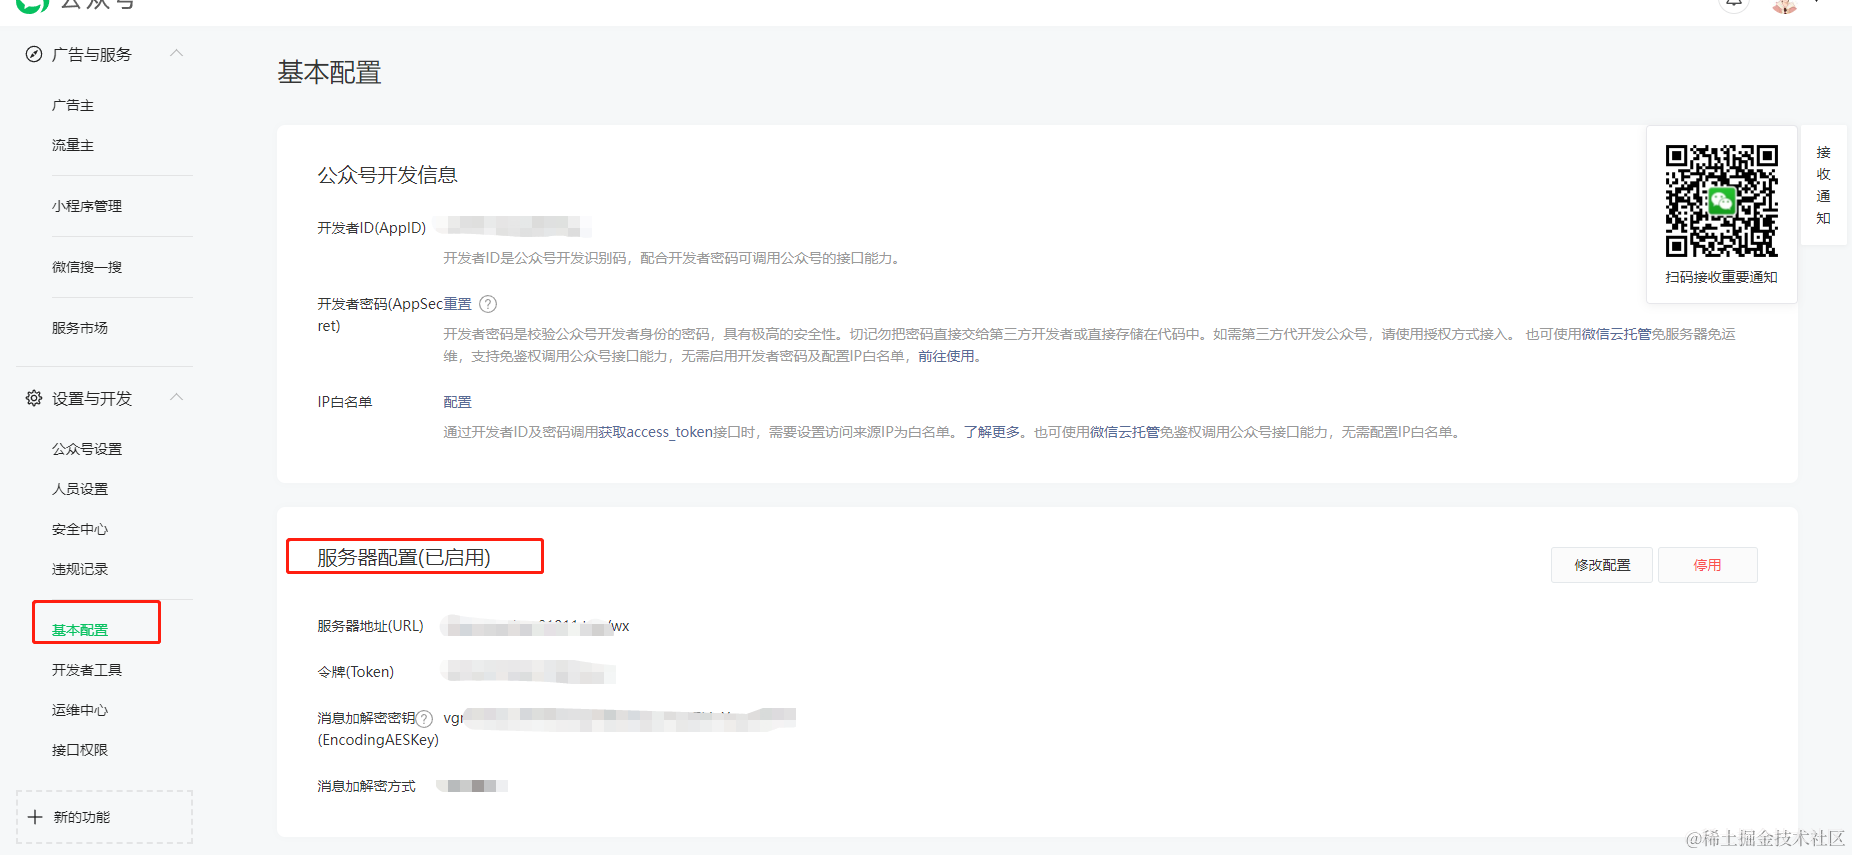Open 人员设置 page
The height and width of the screenshot is (855, 1852).
coord(80,489)
